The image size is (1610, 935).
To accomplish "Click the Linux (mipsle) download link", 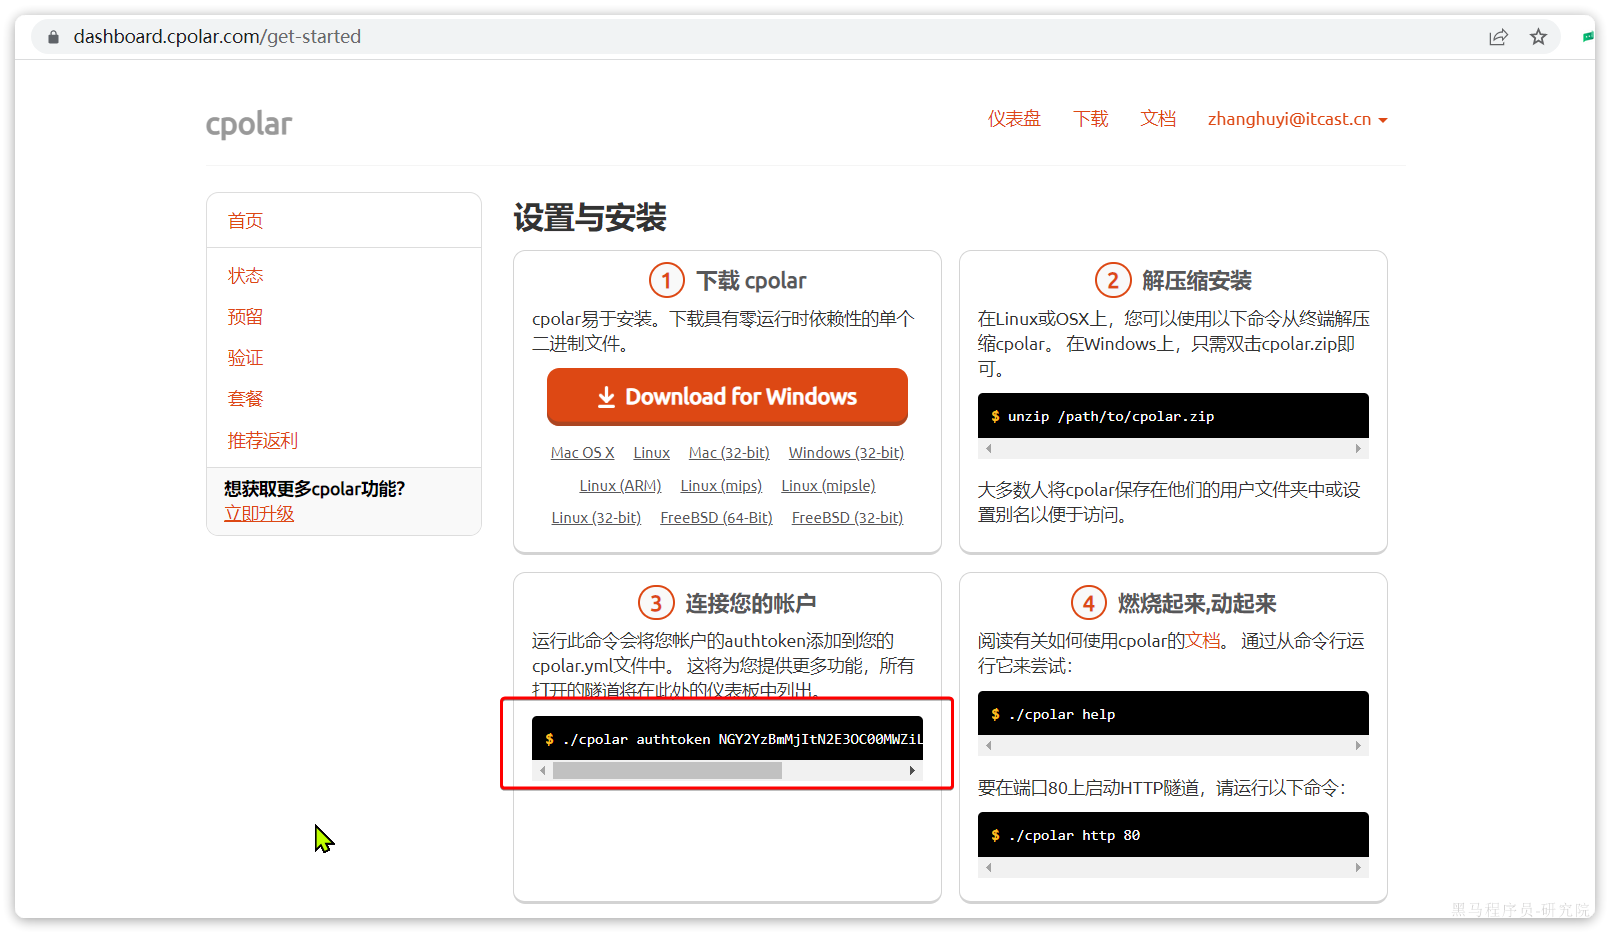I will 828,486.
